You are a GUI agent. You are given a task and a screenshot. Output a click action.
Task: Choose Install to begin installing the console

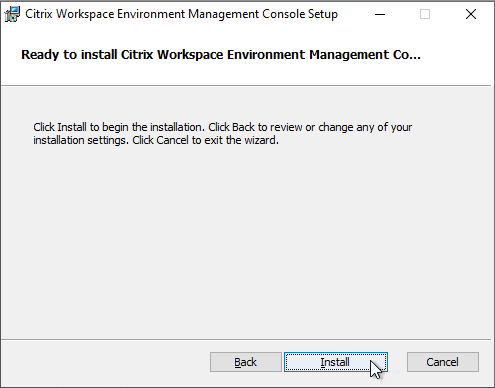pos(336,362)
